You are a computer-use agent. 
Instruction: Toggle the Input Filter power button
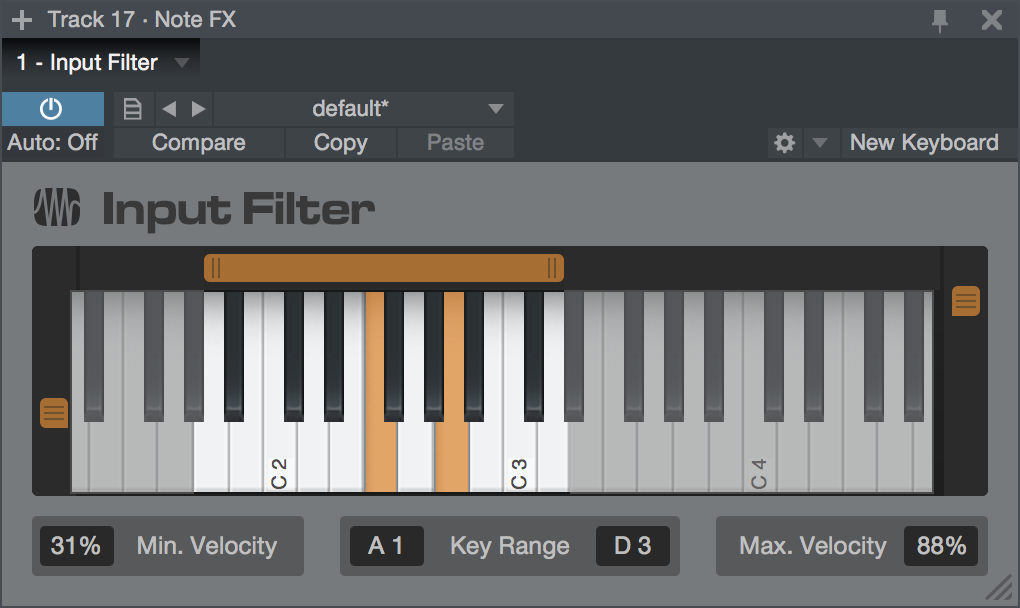(x=52, y=109)
